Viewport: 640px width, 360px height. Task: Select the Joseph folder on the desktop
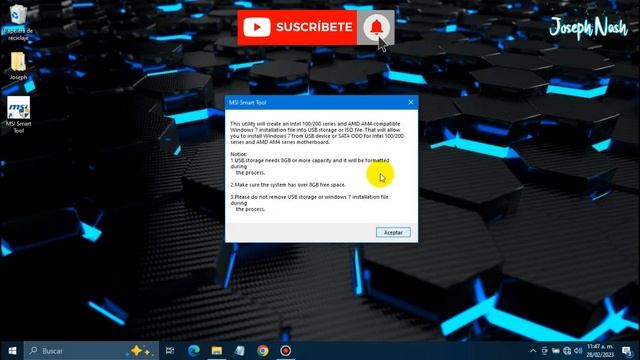[x=18, y=66]
